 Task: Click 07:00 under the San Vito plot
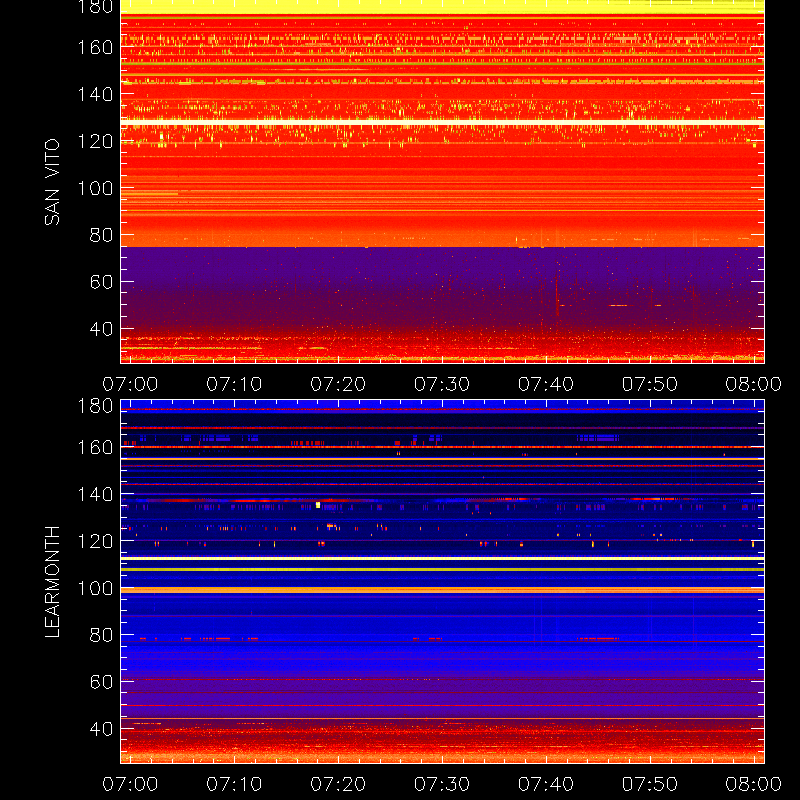[130, 384]
